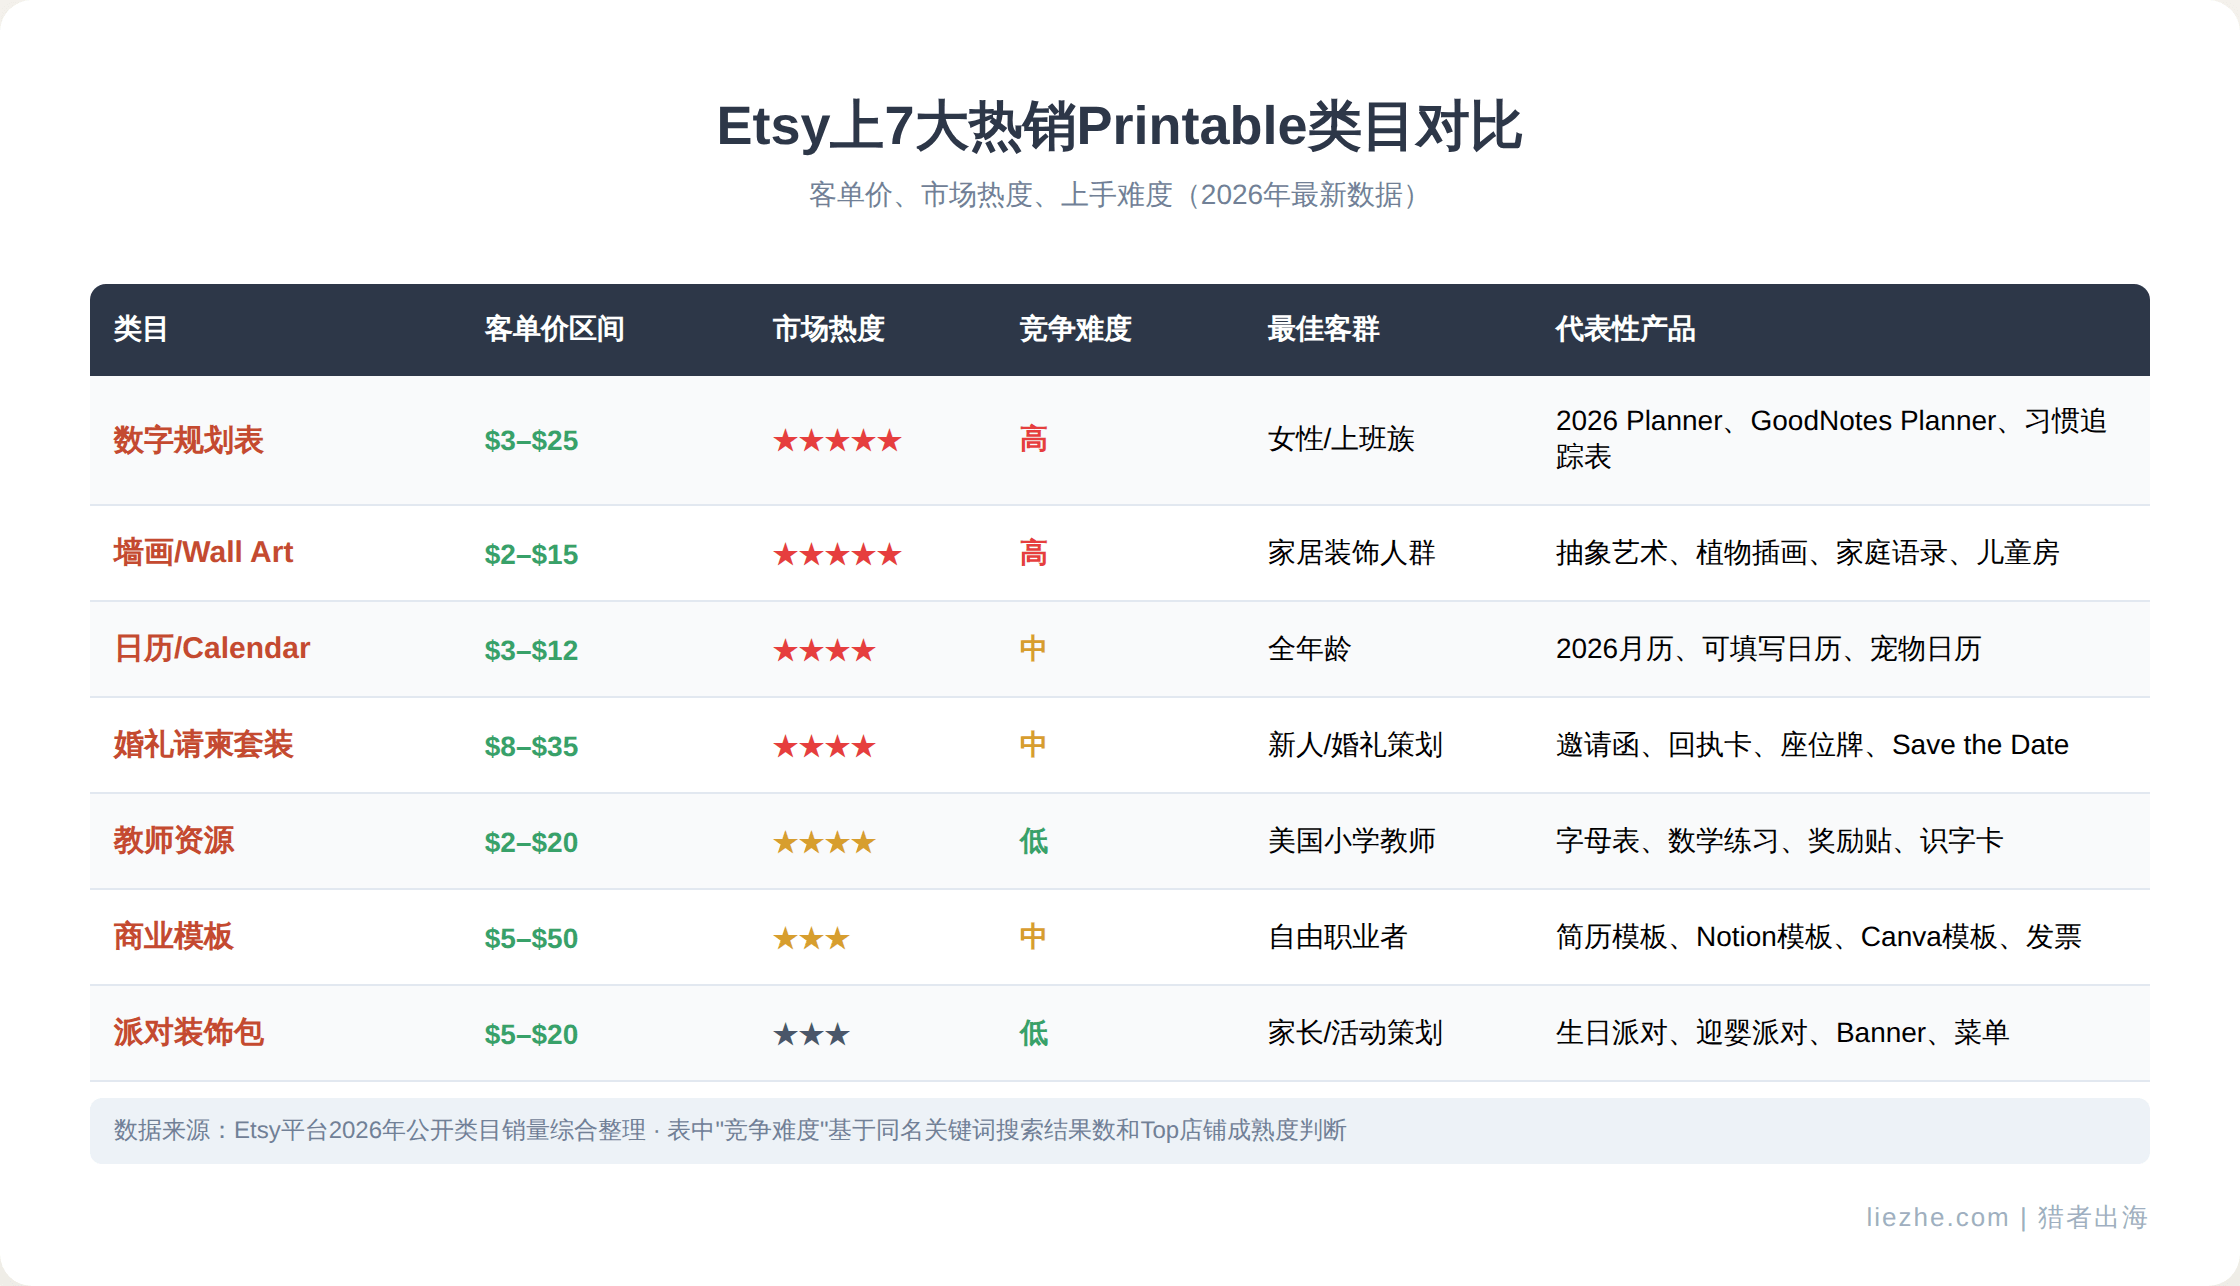Click the subtitle '客单价、市场热度、上手难度'
The height and width of the screenshot is (1286, 2240).
pyautogui.click(x=990, y=195)
